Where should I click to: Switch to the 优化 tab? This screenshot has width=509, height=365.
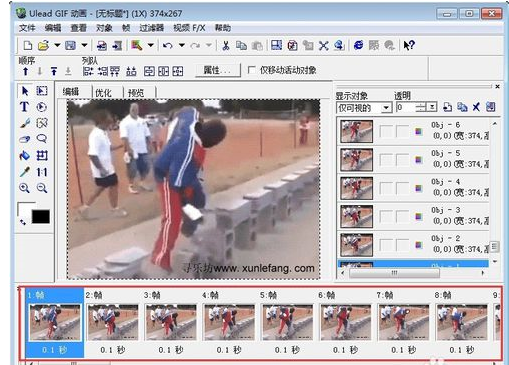(x=103, y=93)
